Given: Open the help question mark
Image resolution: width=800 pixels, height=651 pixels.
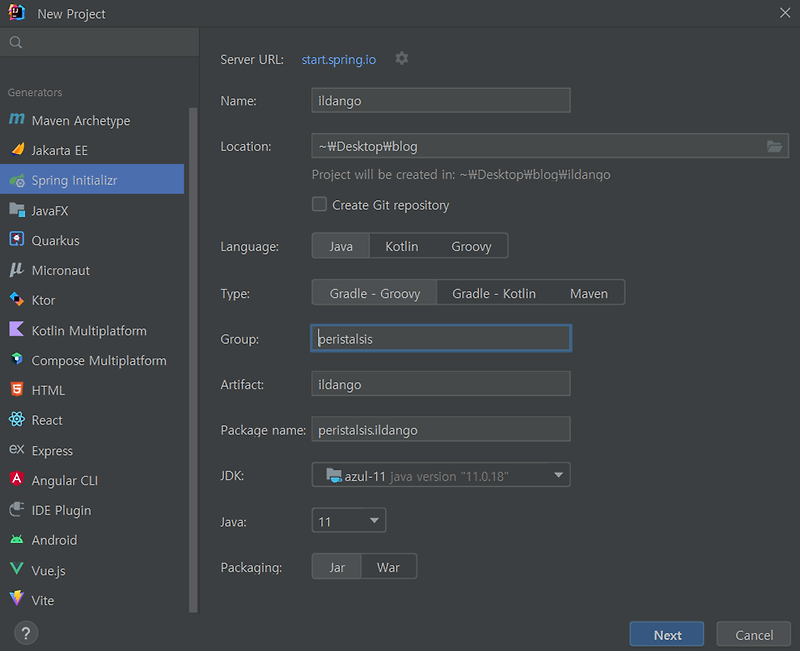Looking at the screenshot, I should pos(25,633).
